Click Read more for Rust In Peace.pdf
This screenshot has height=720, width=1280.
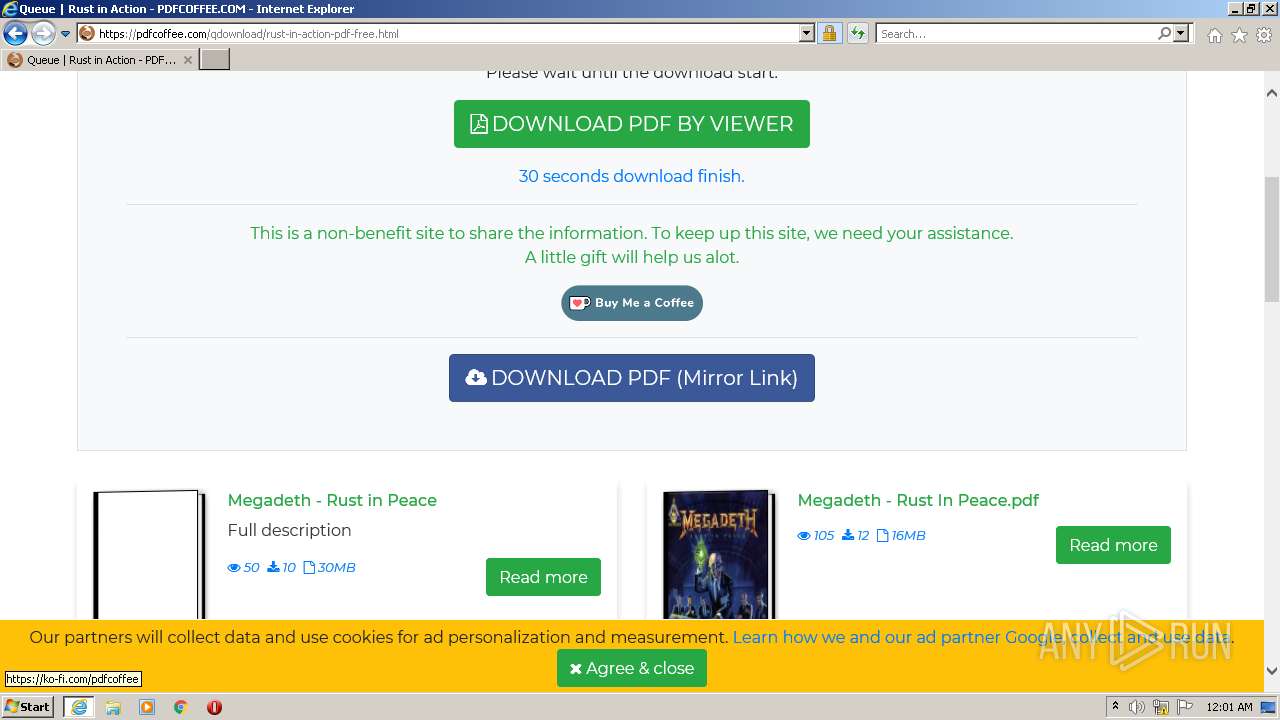1113,545
